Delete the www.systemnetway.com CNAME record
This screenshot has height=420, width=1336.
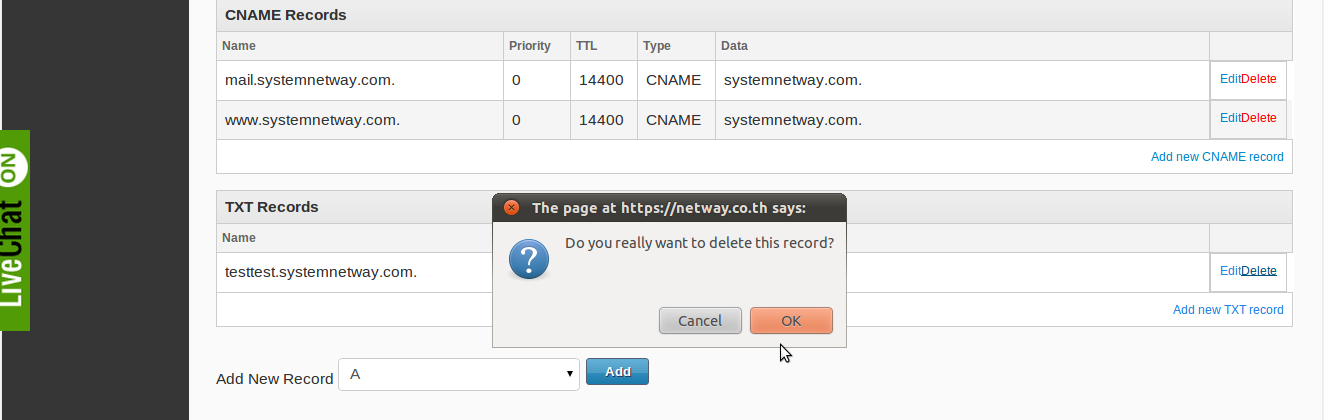1259,118
